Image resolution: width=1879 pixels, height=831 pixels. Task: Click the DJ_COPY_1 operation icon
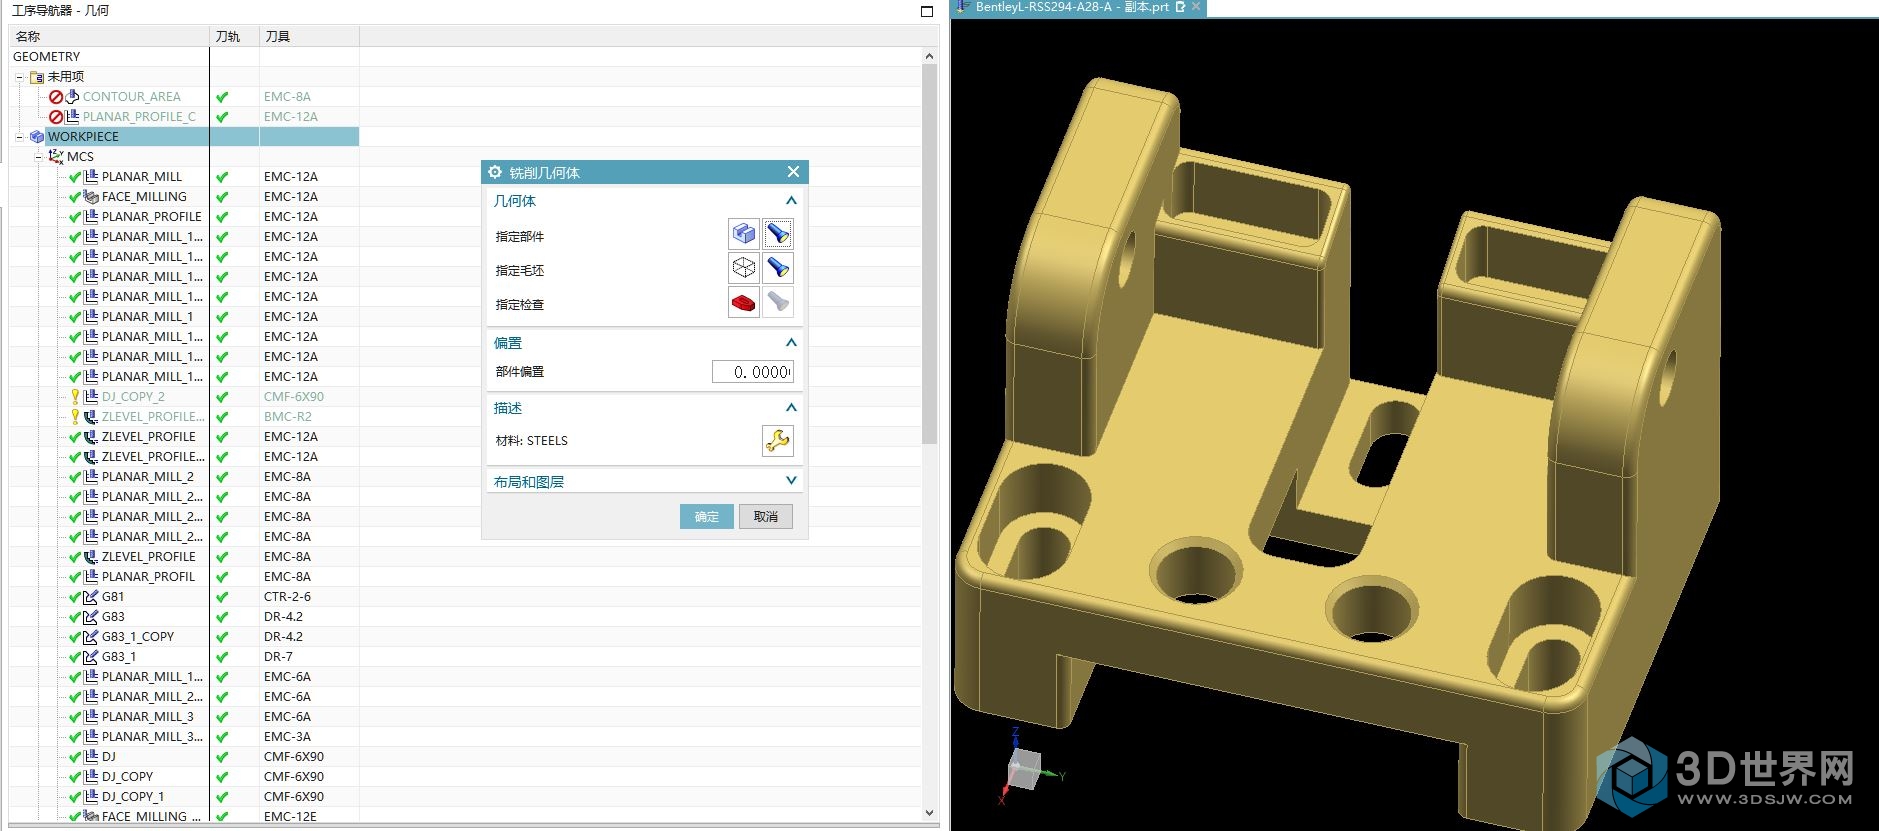click(91, 797)
